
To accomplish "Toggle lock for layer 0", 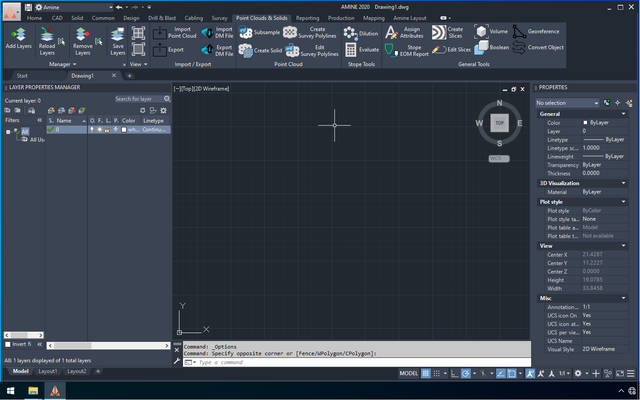I will coord(107,129).
